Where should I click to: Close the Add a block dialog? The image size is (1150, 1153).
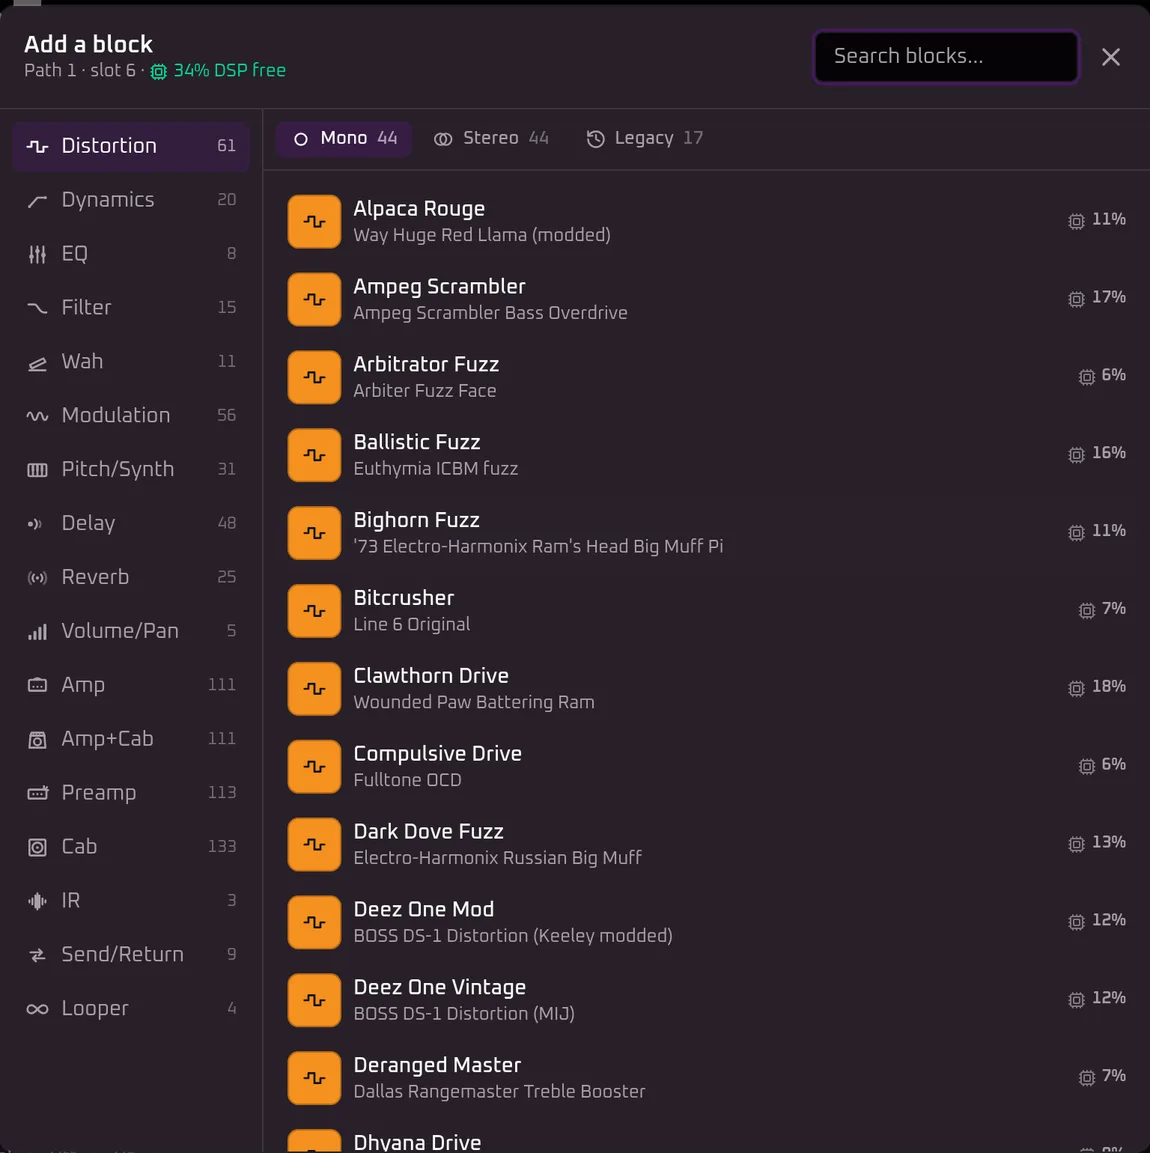(x=1111, y=57)
